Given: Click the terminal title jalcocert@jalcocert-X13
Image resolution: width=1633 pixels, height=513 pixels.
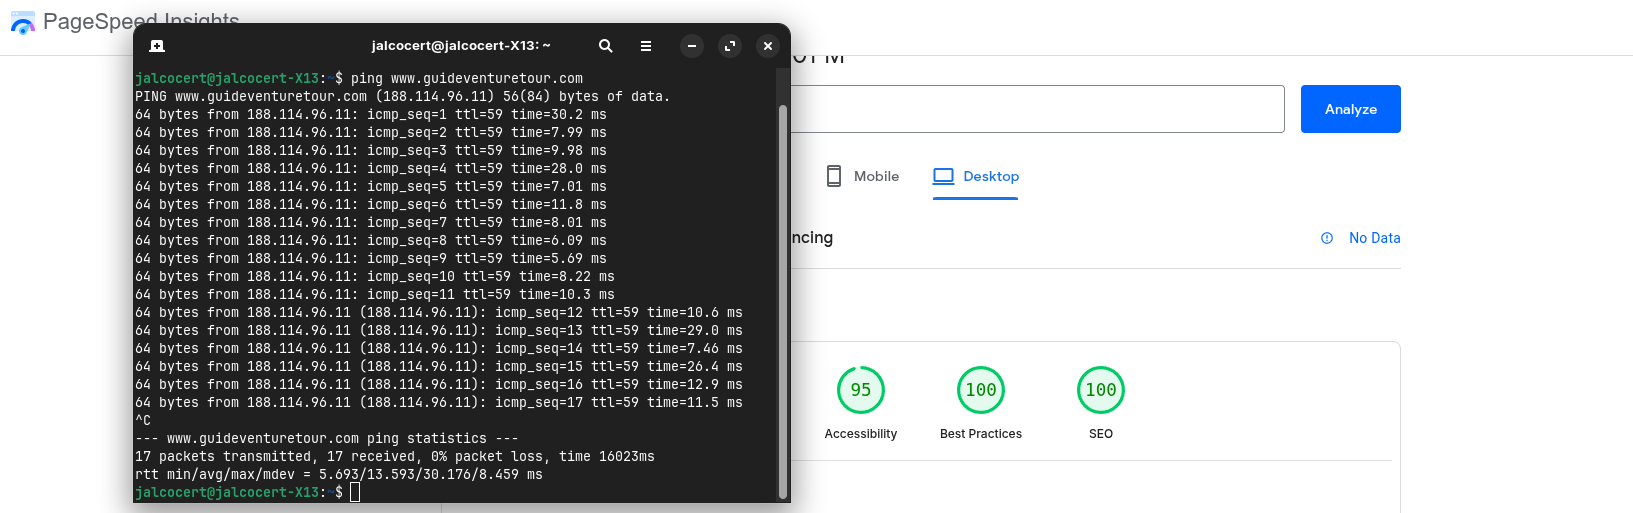Looking at the screenshot, I should (461, 46).
